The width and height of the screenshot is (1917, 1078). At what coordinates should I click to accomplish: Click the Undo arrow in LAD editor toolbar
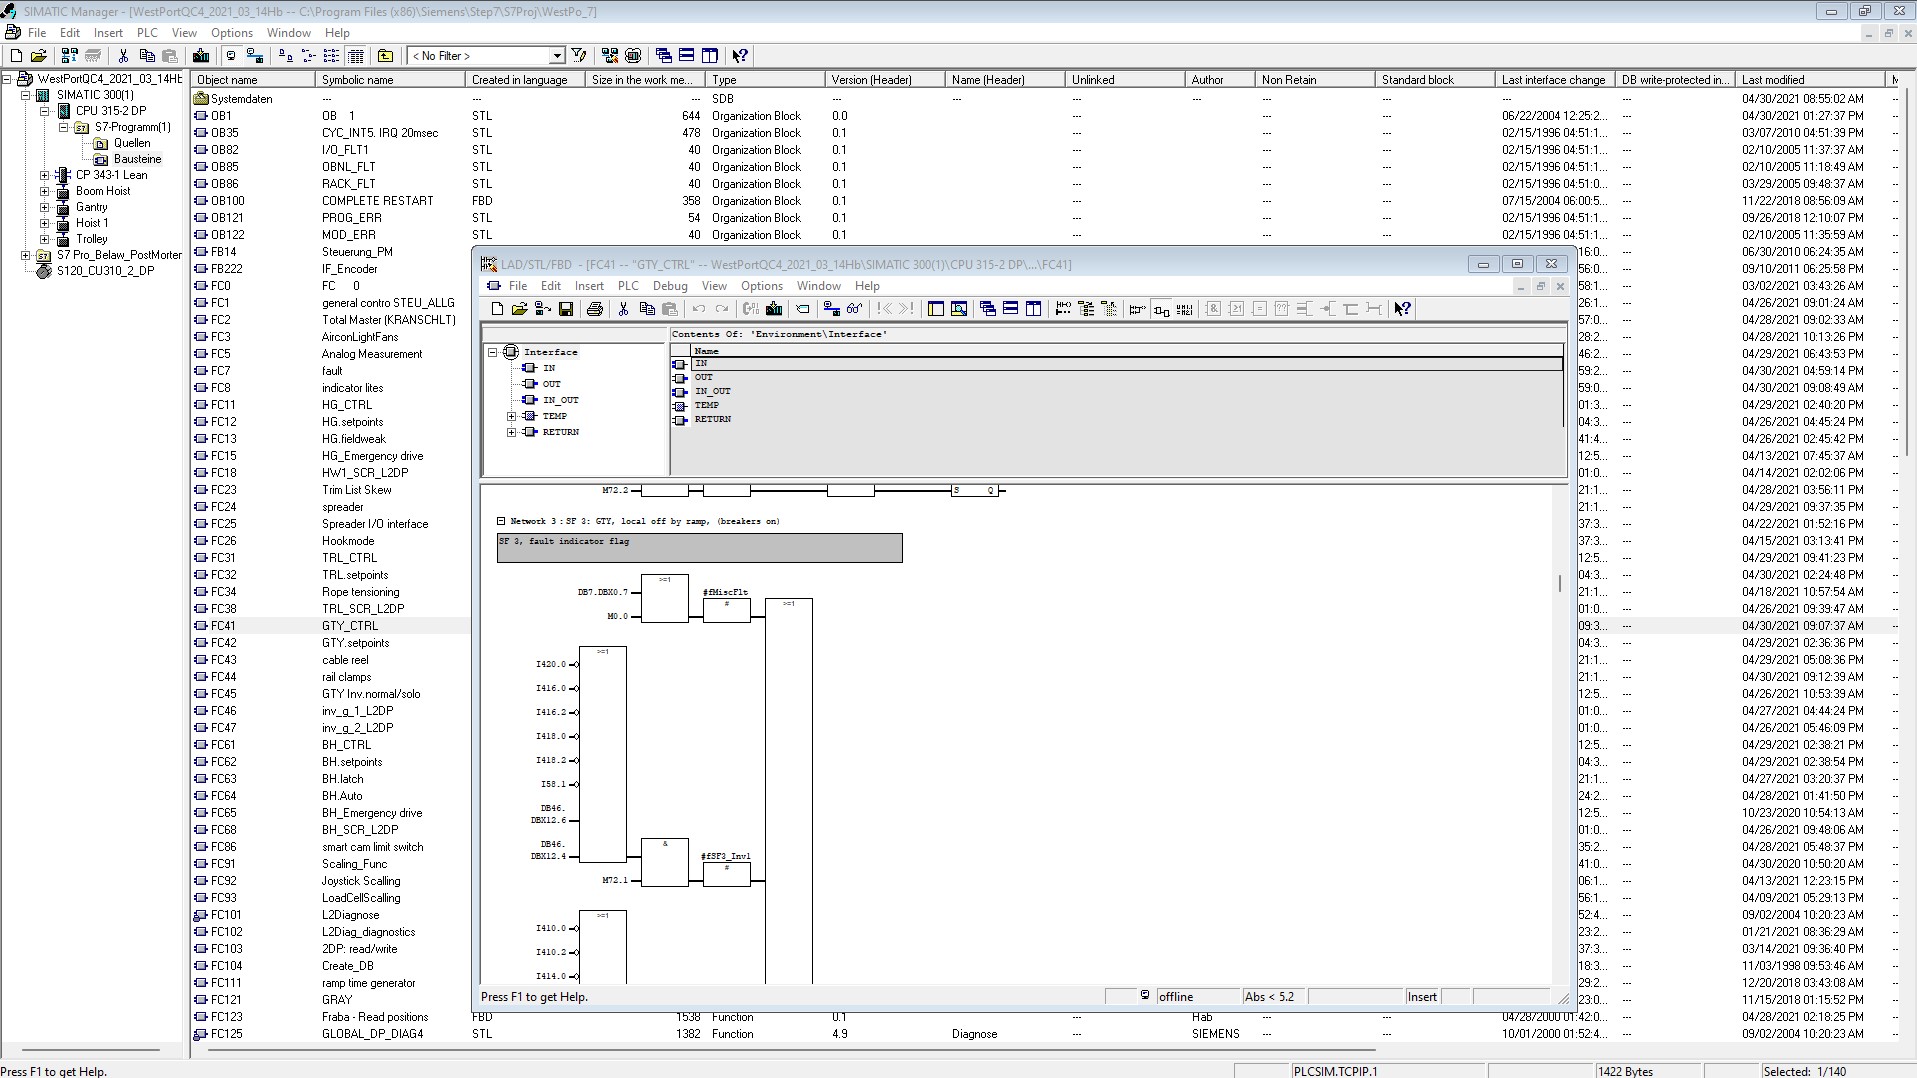tap(699, 309)
